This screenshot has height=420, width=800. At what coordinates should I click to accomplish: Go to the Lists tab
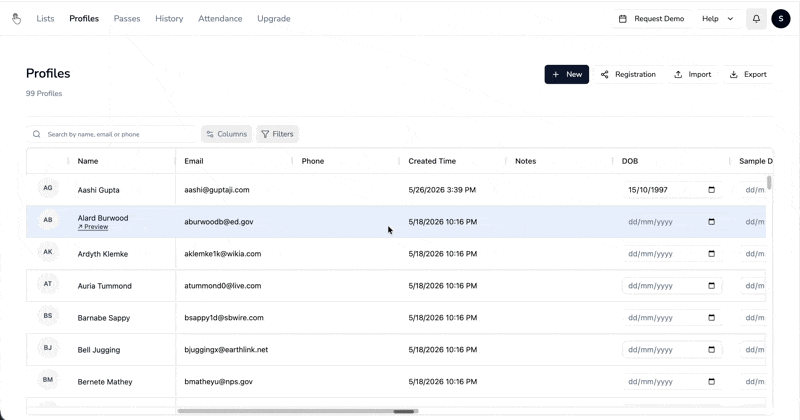coord(45,18)
